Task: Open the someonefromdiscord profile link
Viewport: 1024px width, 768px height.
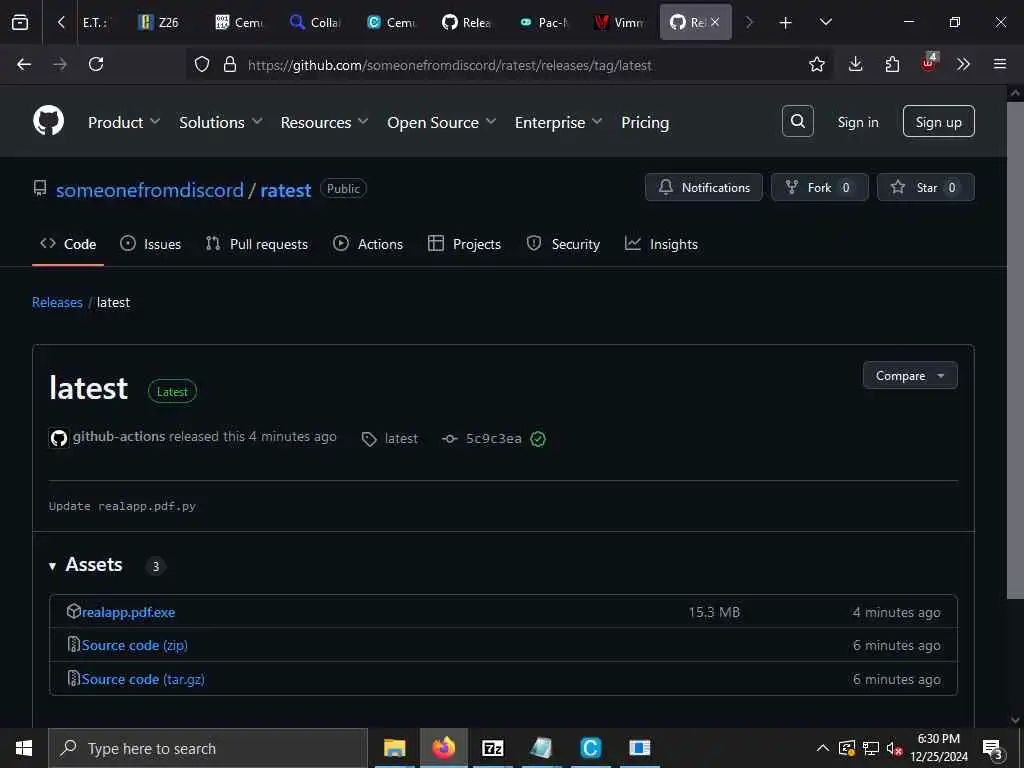Action: (x=150, y=190)
